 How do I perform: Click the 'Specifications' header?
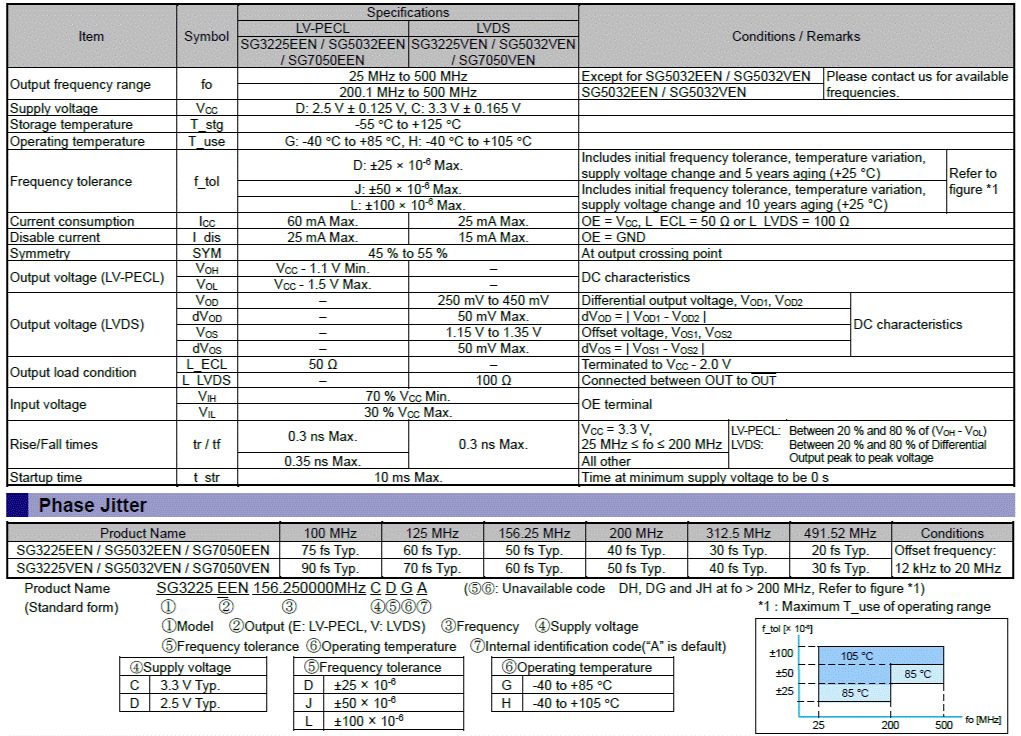408,12
